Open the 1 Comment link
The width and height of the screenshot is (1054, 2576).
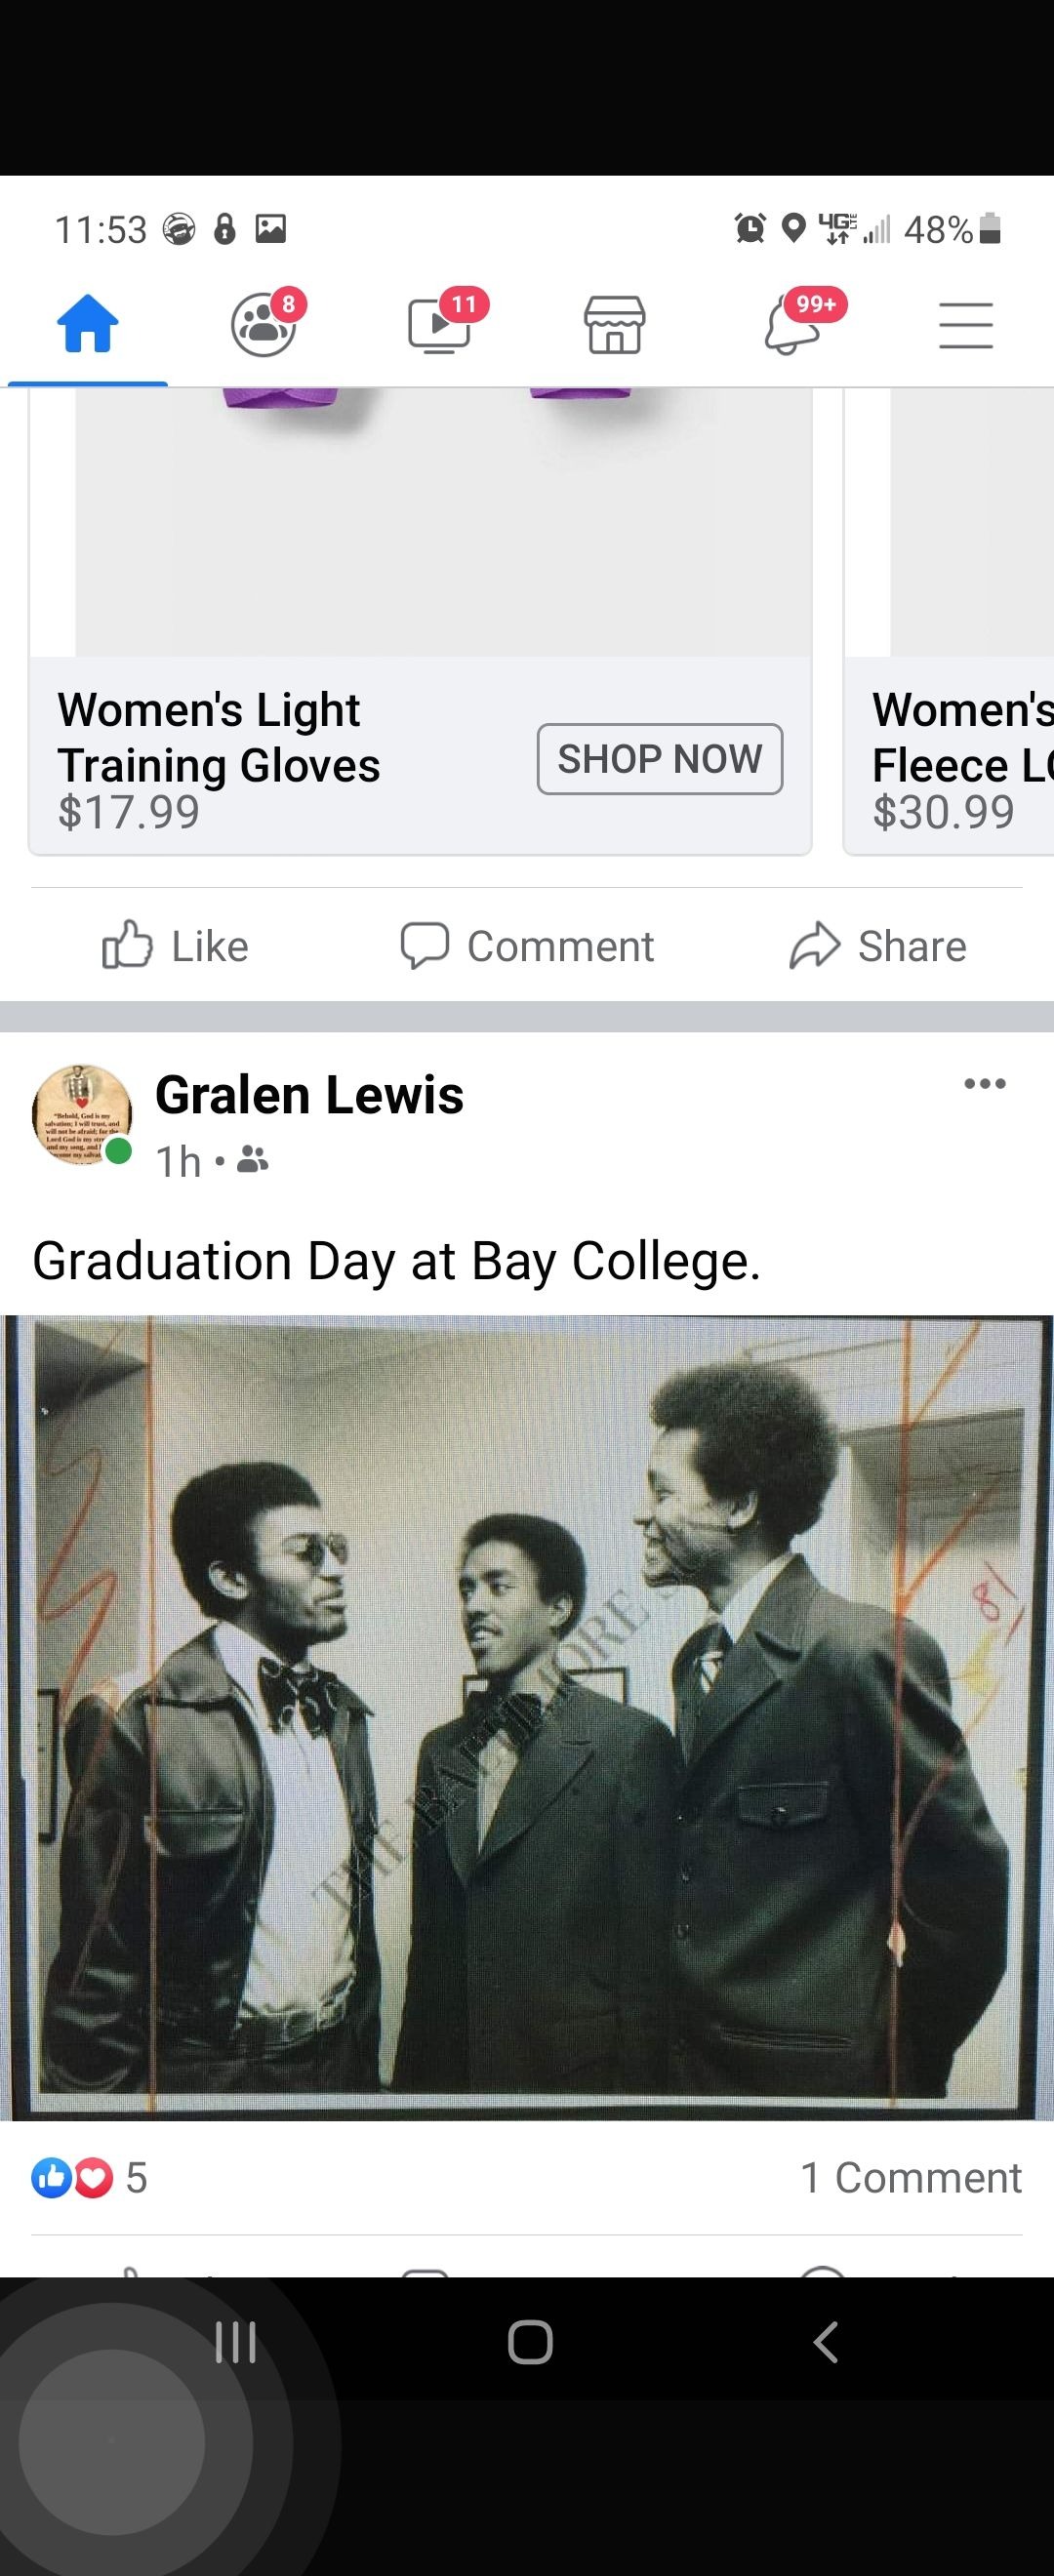tap(911, 2177)
